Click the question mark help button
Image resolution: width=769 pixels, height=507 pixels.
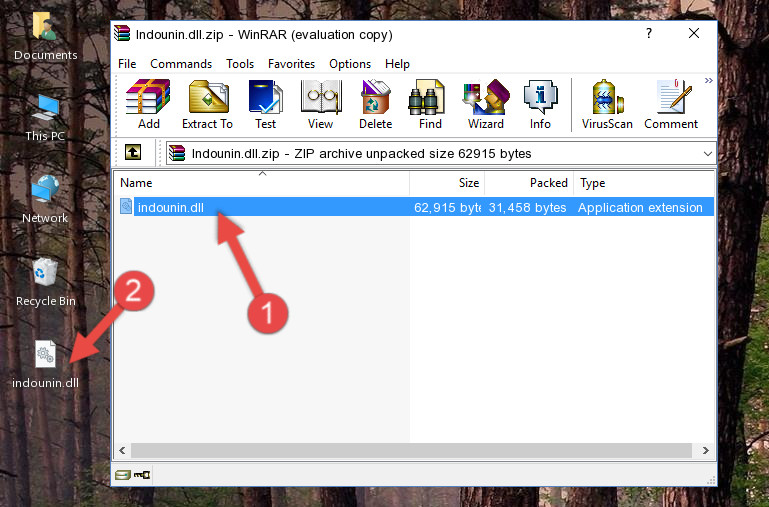649,33
